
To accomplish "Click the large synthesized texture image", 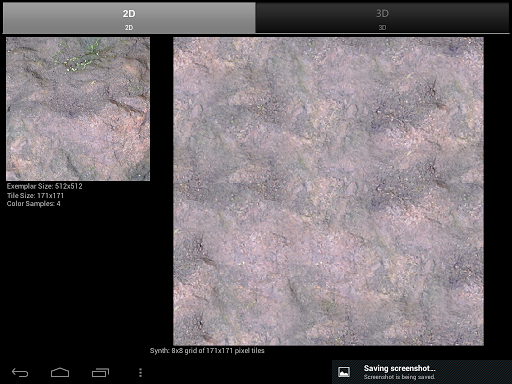I will click(x=328, y=191).
